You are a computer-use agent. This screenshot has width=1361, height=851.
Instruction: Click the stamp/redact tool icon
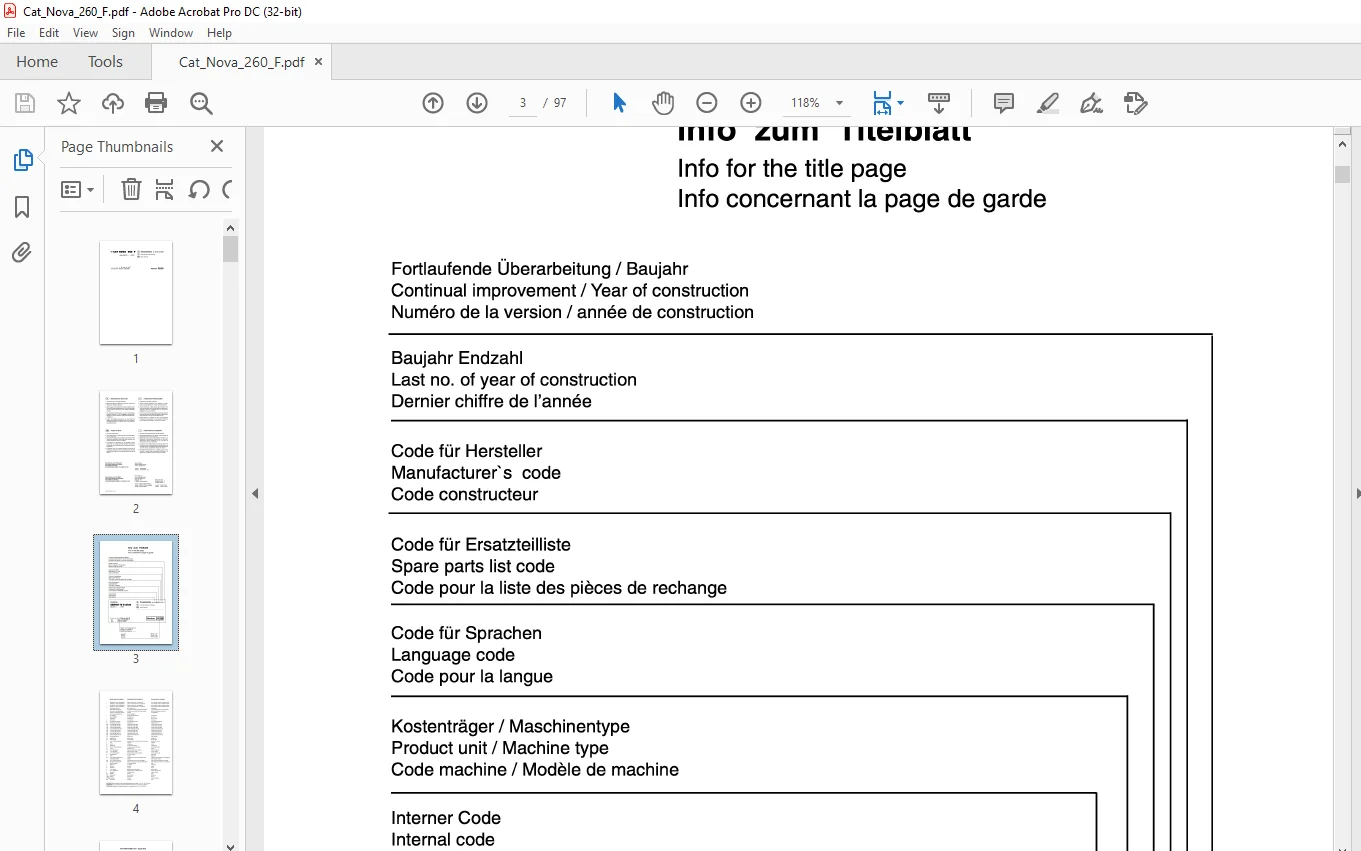[1135, 103]
